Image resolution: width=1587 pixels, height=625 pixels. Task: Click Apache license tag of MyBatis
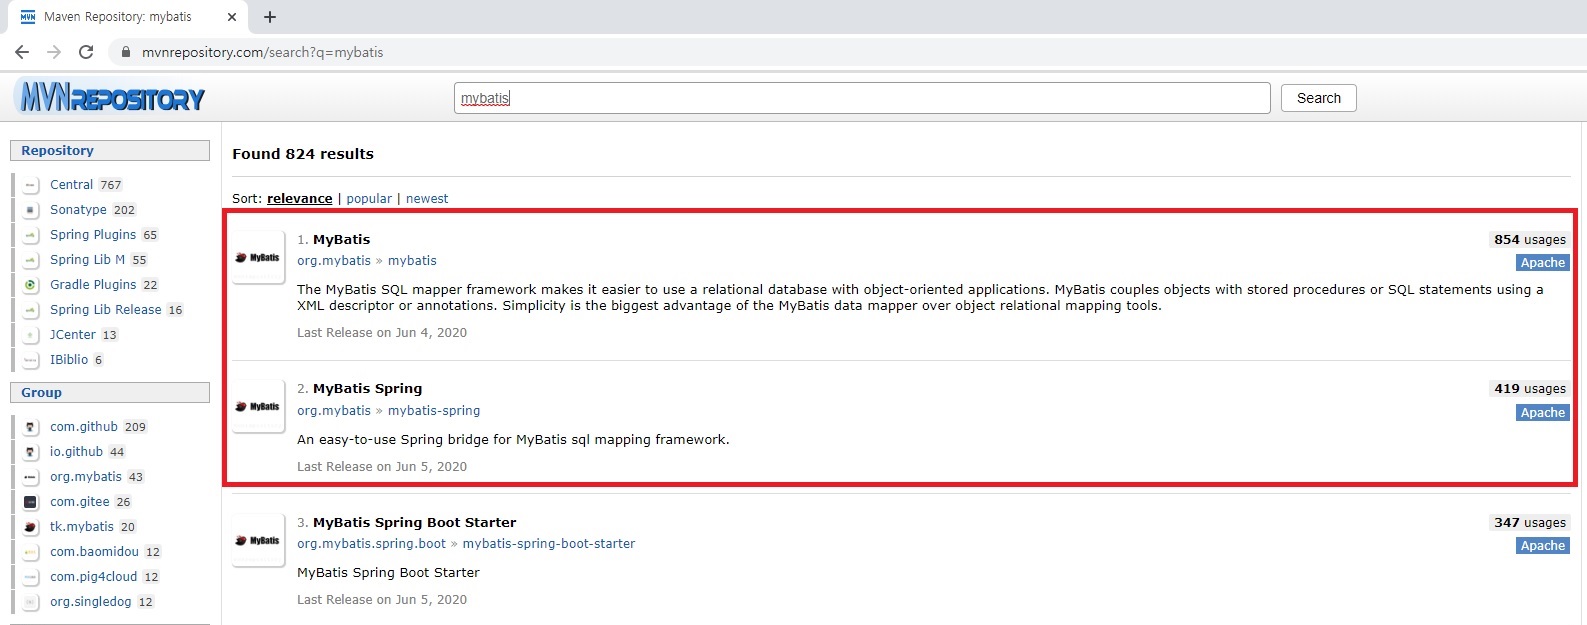click(1543, 263)
